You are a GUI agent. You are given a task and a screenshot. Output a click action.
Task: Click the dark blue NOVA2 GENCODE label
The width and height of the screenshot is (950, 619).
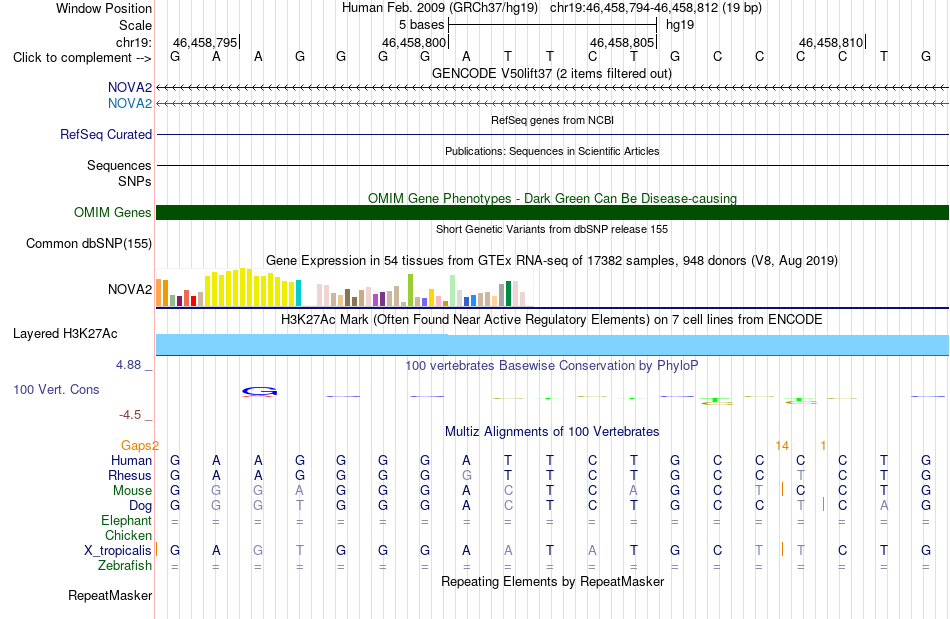click(x=130, y=88)
